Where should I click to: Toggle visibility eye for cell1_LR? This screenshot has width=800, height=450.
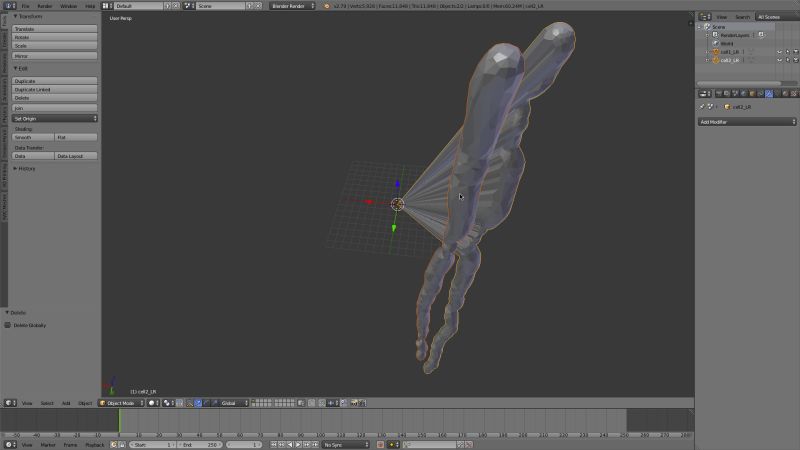coord(780,52)
